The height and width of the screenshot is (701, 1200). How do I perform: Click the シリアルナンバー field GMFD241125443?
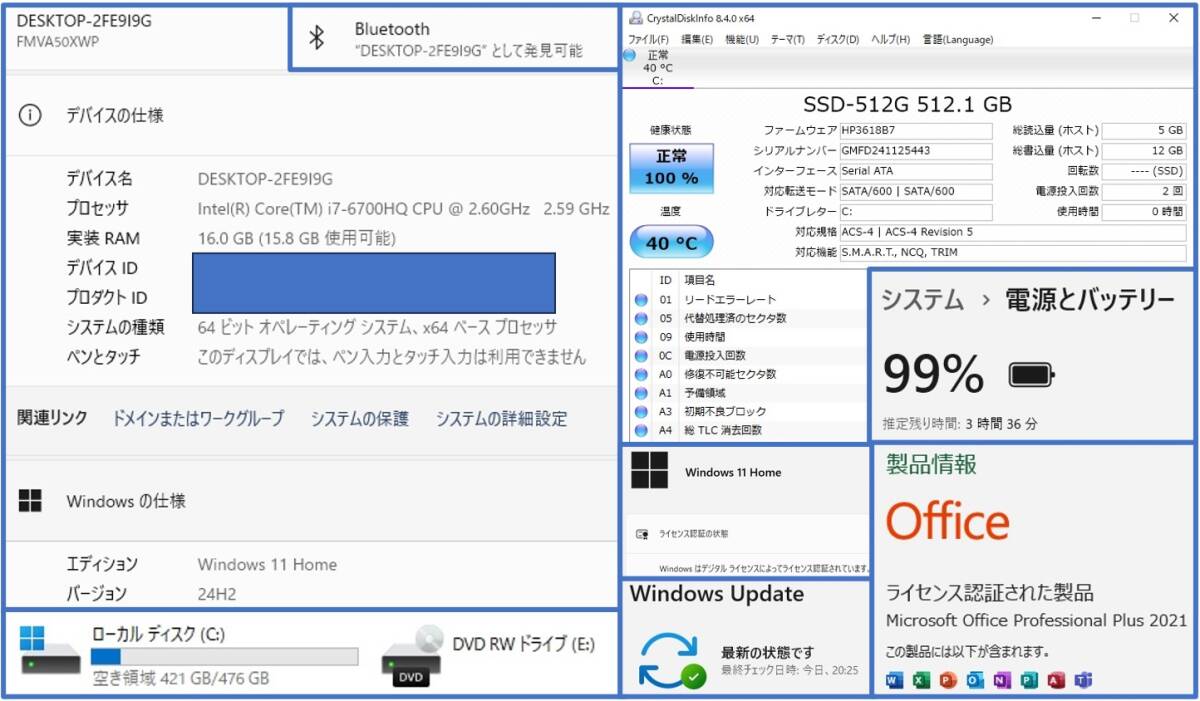pos(916,150)
